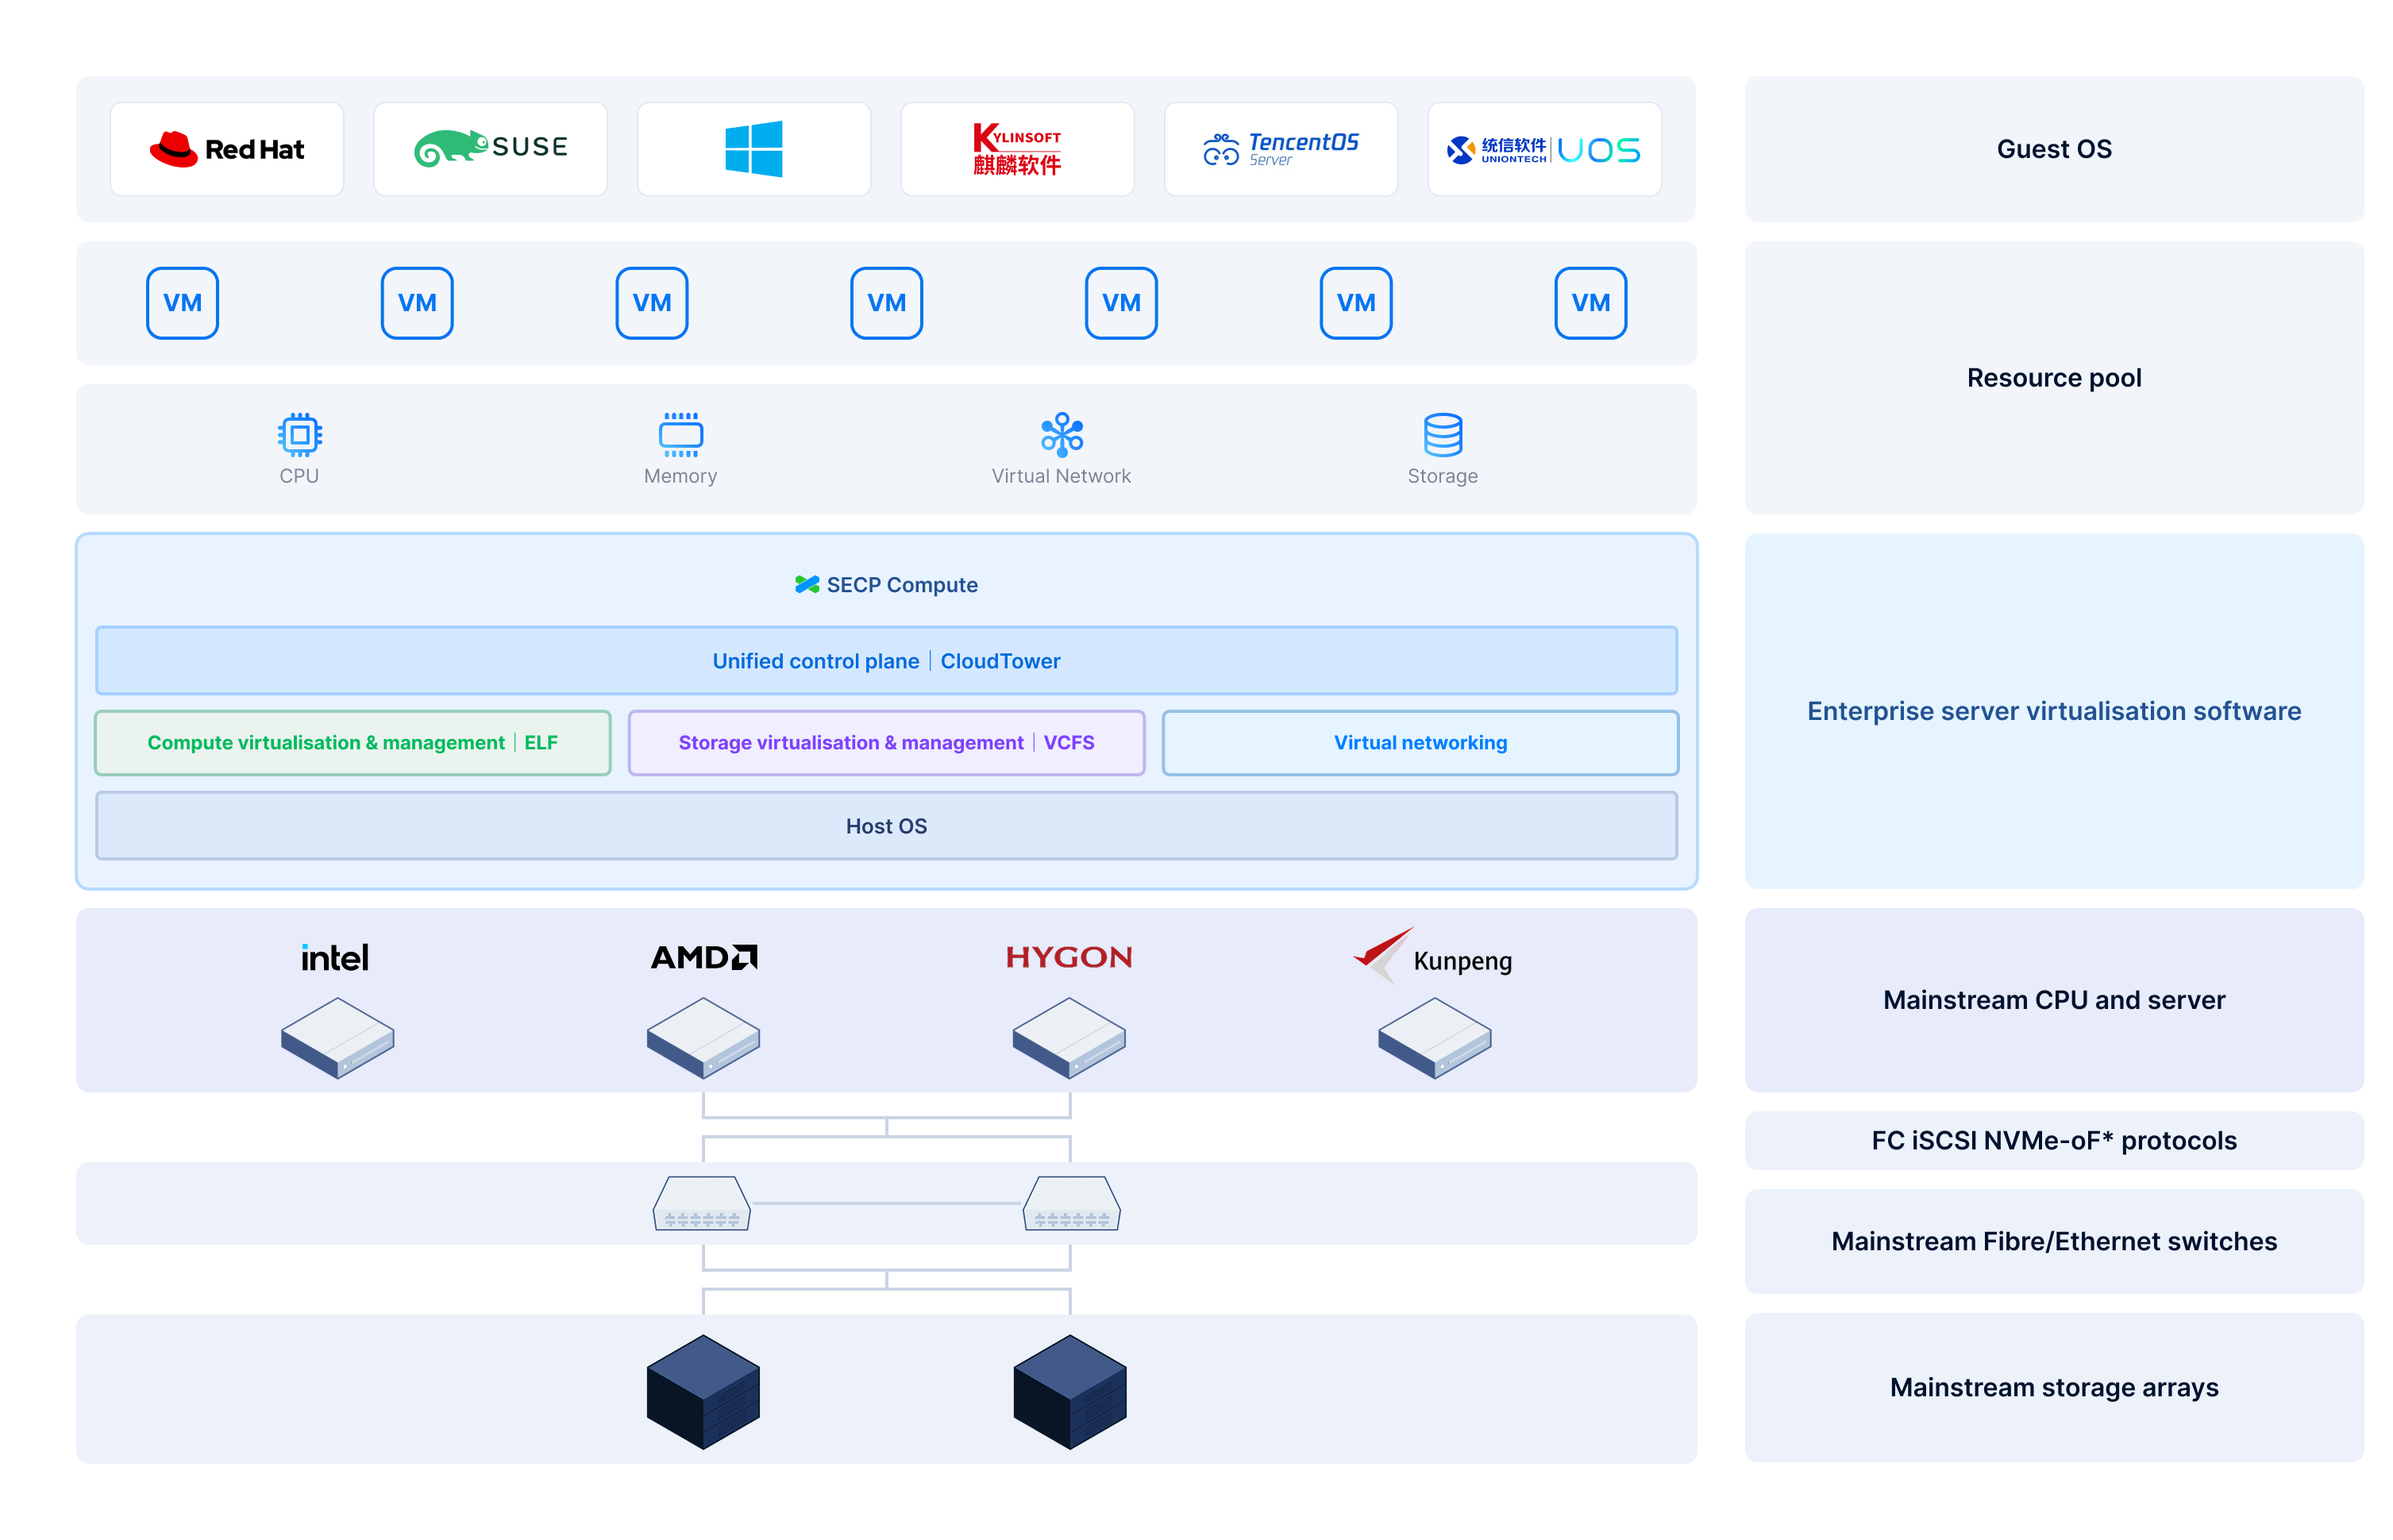Screen dimensions: 2393x1540
Task: Select the SUSE chameleon logo card
Action: [x=490, y=149]
